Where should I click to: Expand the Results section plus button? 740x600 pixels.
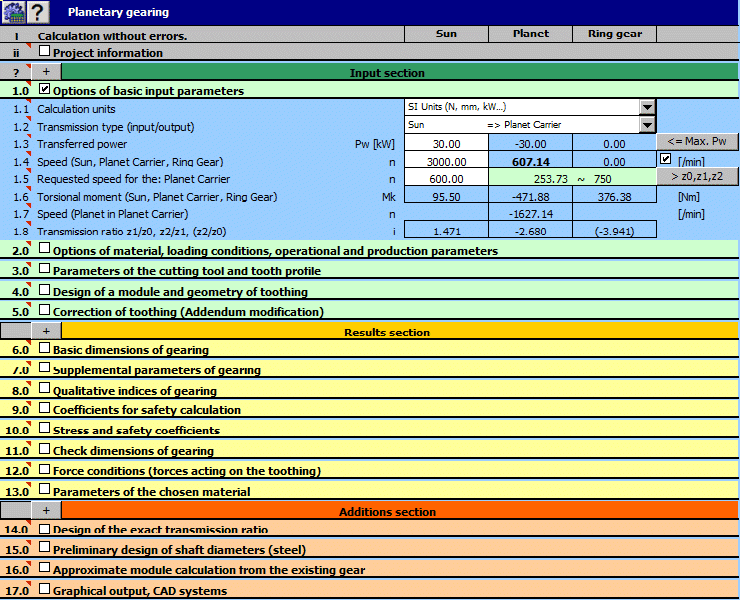pos(46,331)
